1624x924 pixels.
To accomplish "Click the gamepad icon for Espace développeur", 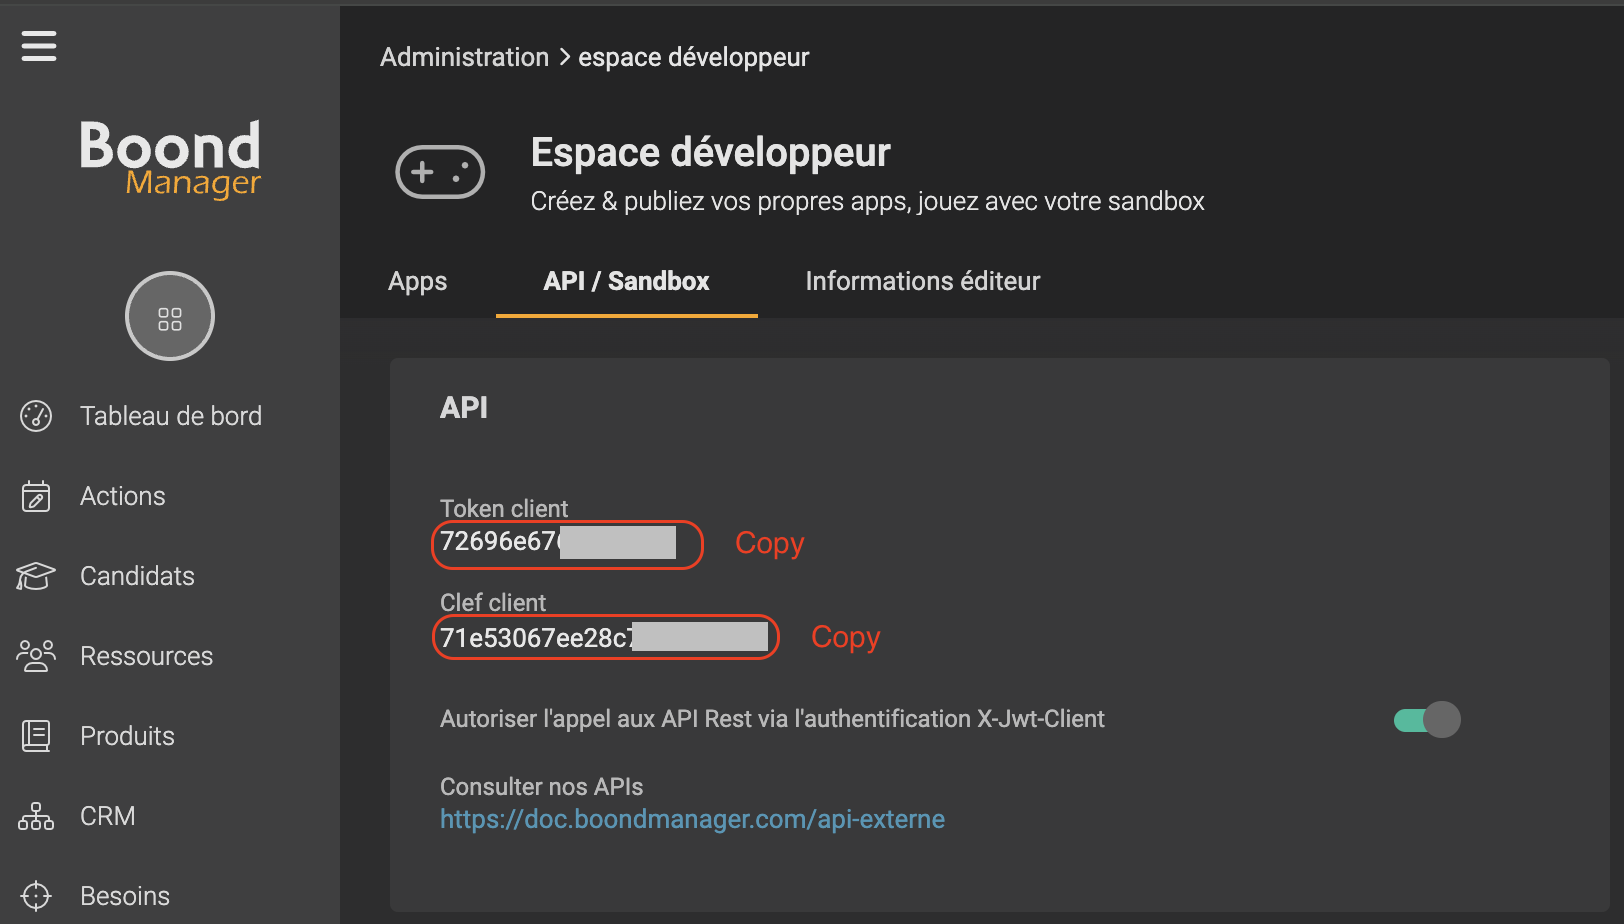I will [440, 172].
